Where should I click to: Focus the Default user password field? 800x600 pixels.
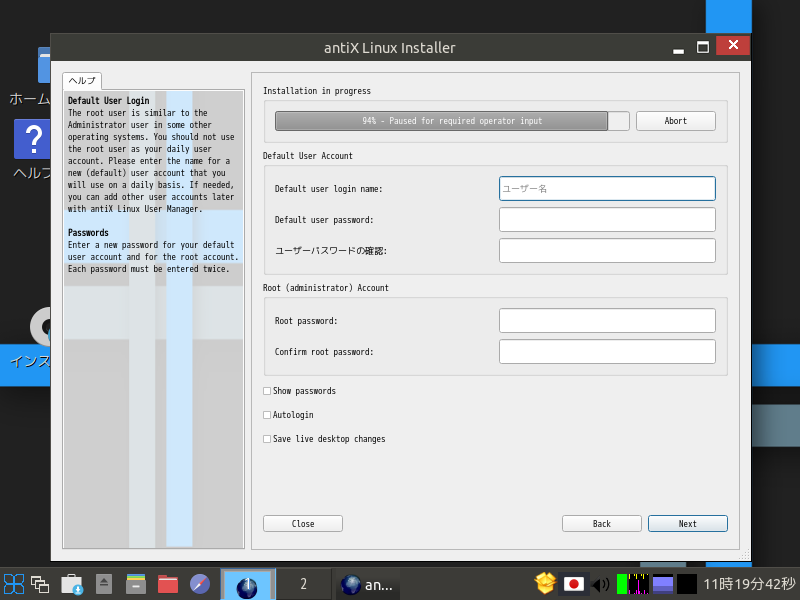607,220
